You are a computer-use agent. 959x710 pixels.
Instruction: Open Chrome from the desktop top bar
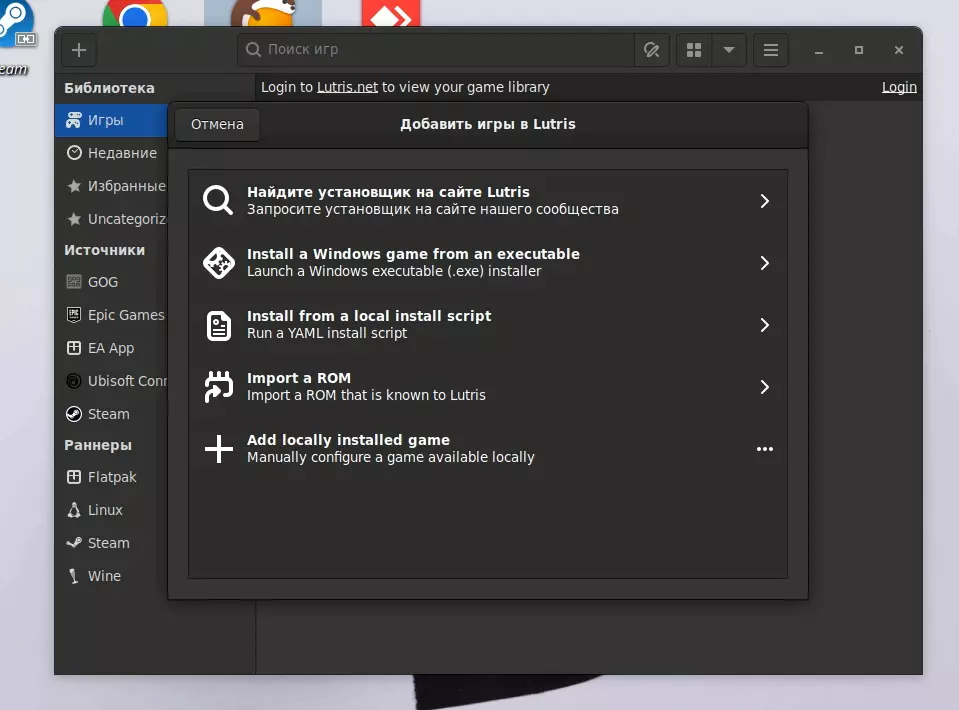(x=135, y=14)
